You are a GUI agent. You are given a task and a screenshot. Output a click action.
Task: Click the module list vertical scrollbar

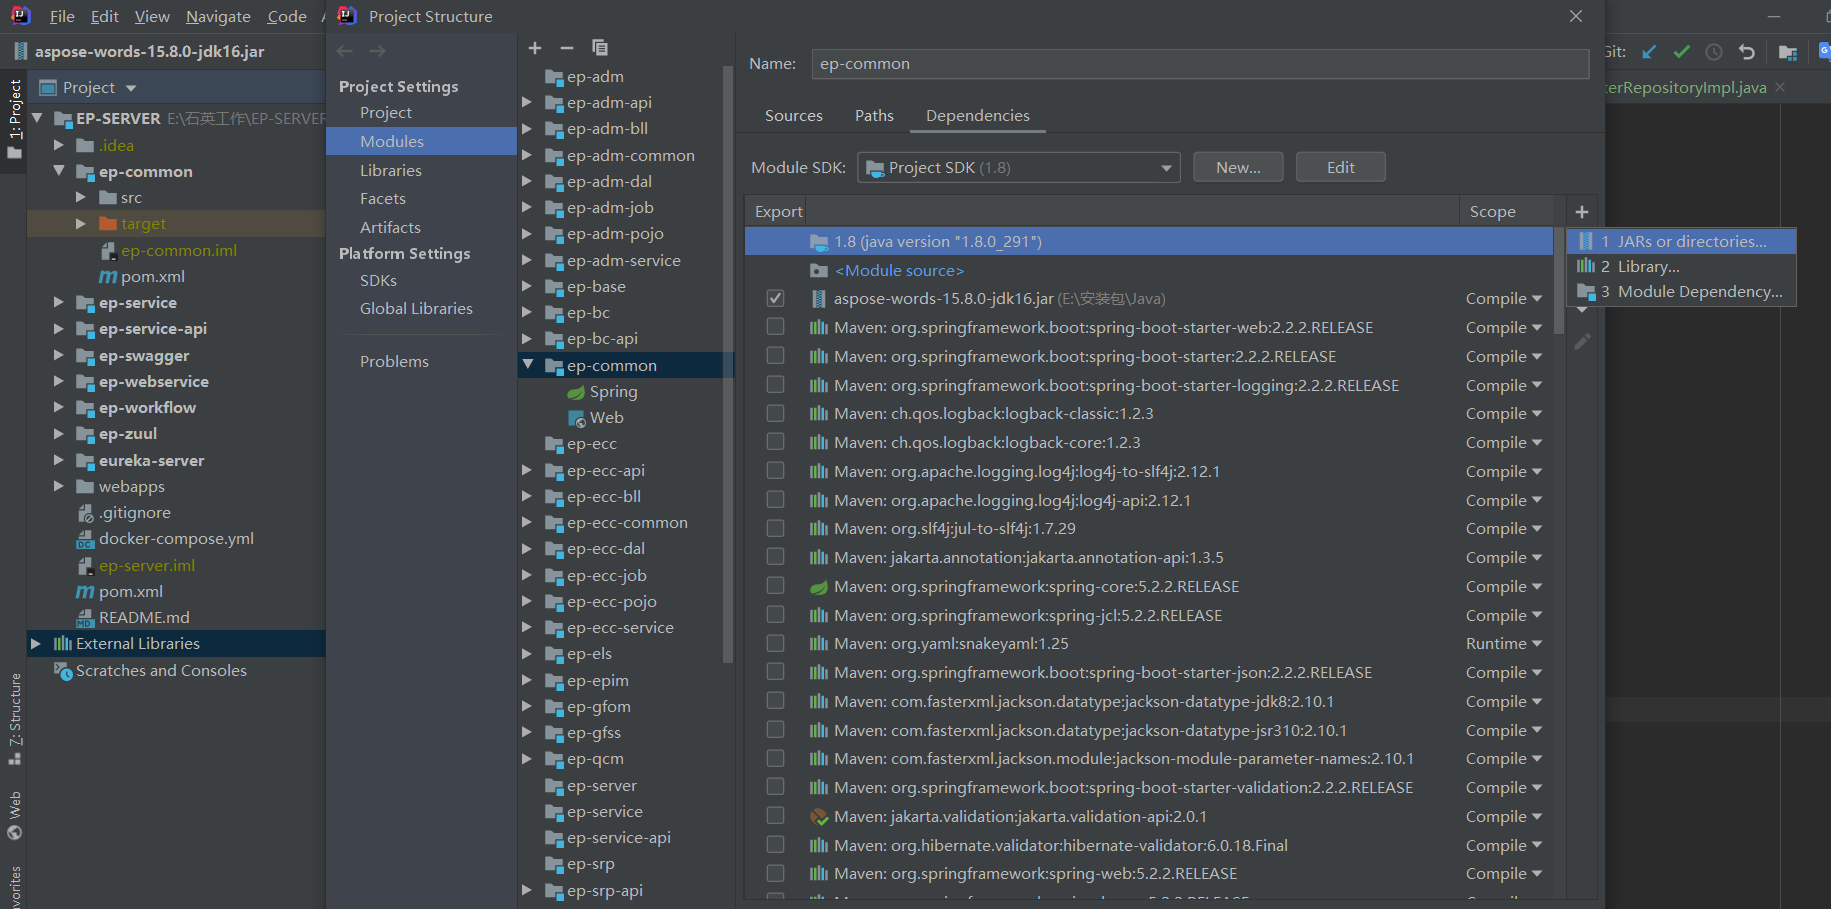pyautogui.click(x=728, y=365)
